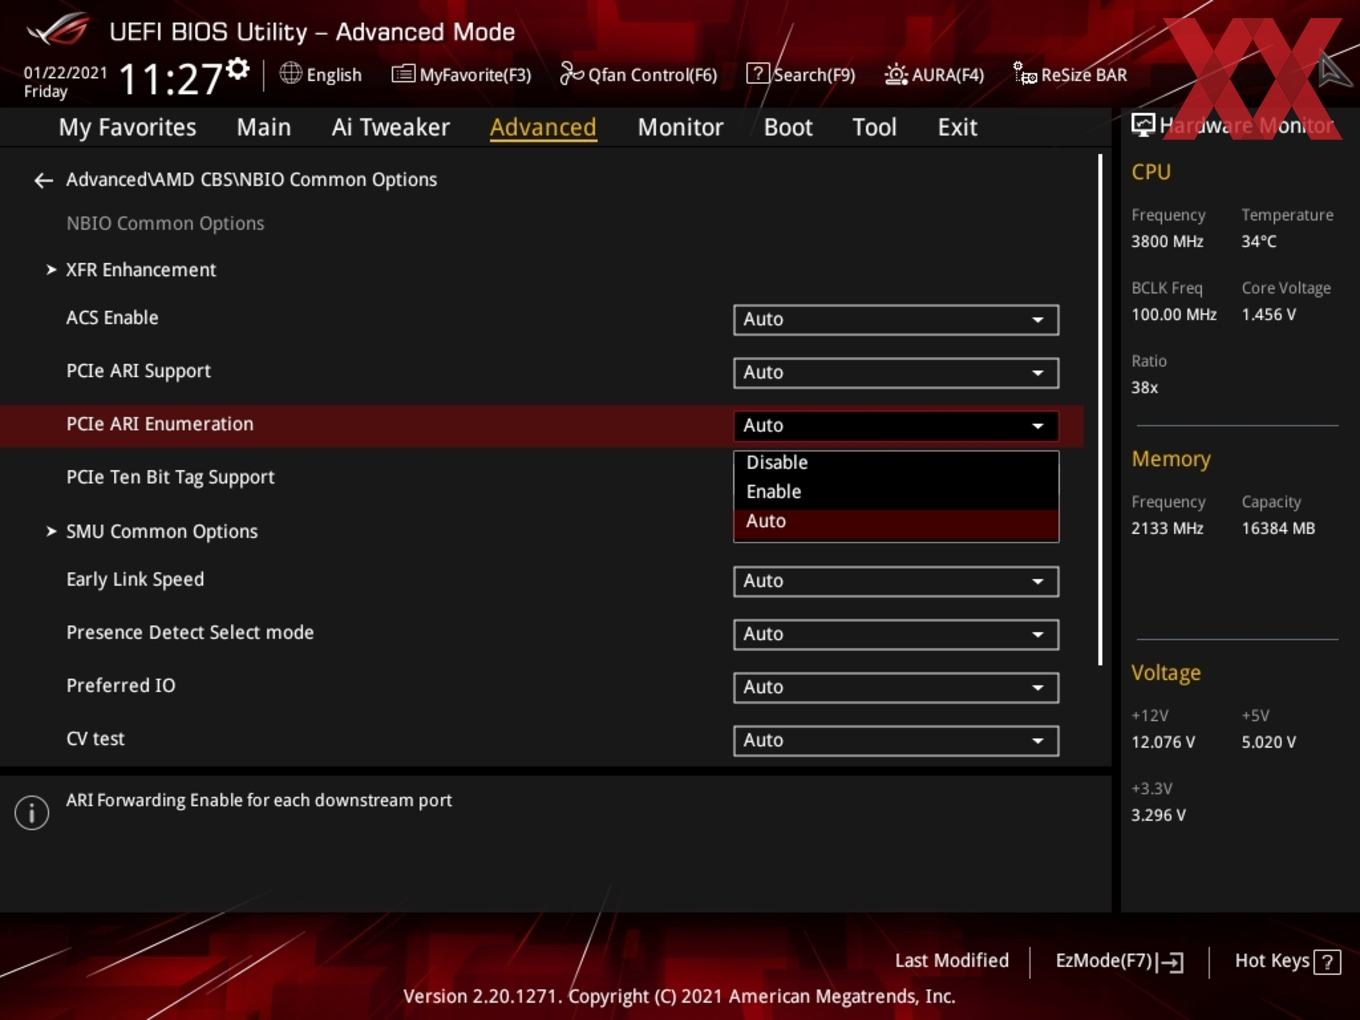Open Presence Detect Select mode dropdown
1360x1020 pixels.
tap(896, 634)
